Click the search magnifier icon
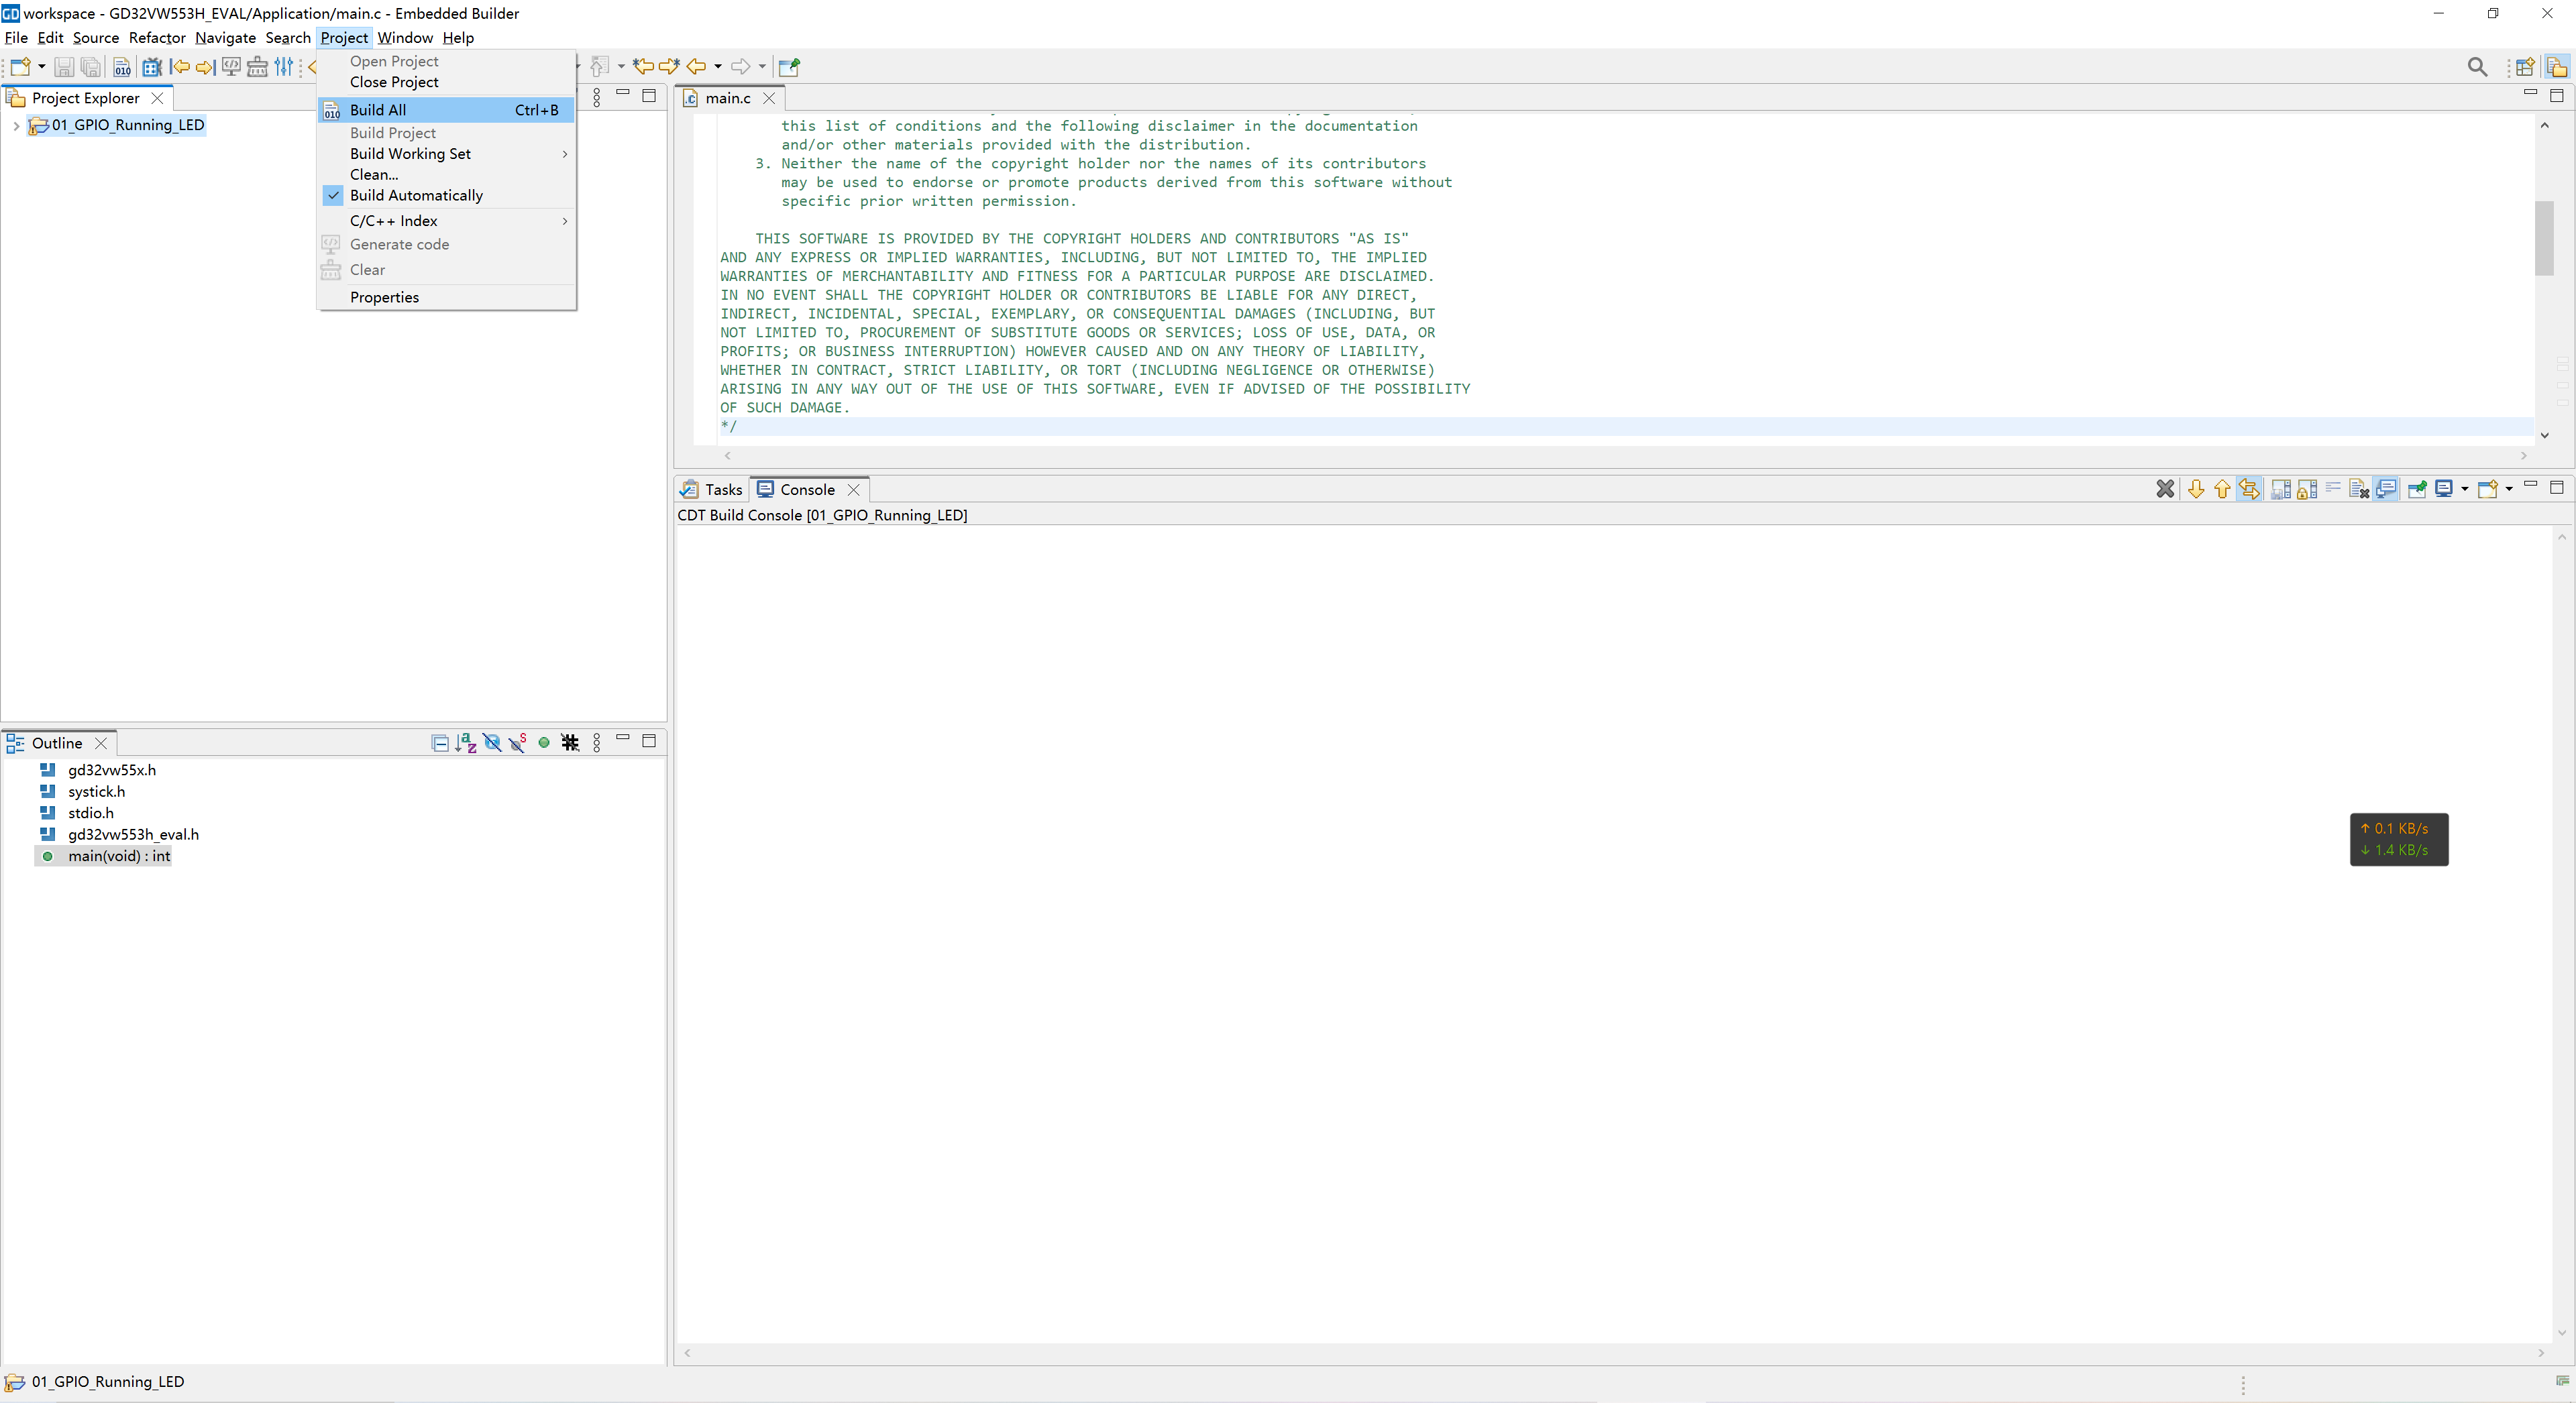 2477,67
